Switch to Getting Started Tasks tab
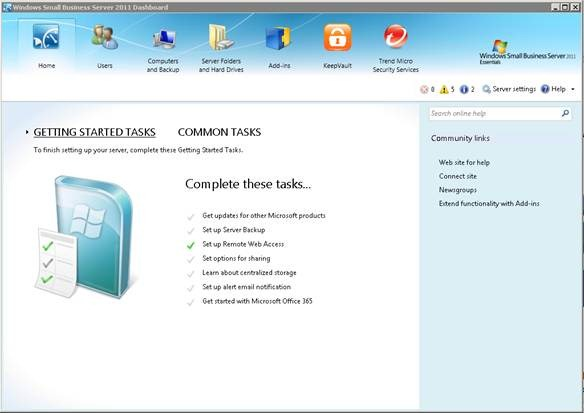 95,132
